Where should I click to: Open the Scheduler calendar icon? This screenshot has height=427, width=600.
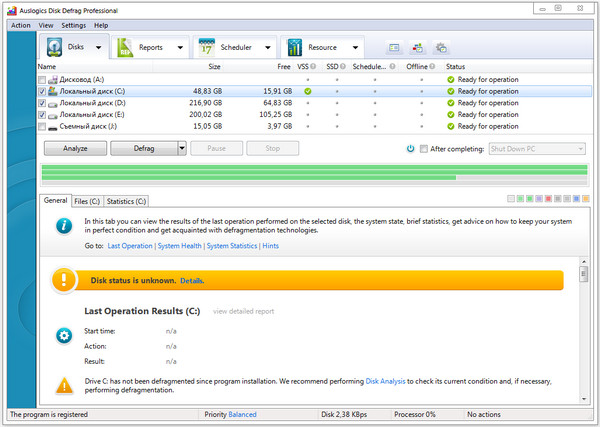coord(207,47)
